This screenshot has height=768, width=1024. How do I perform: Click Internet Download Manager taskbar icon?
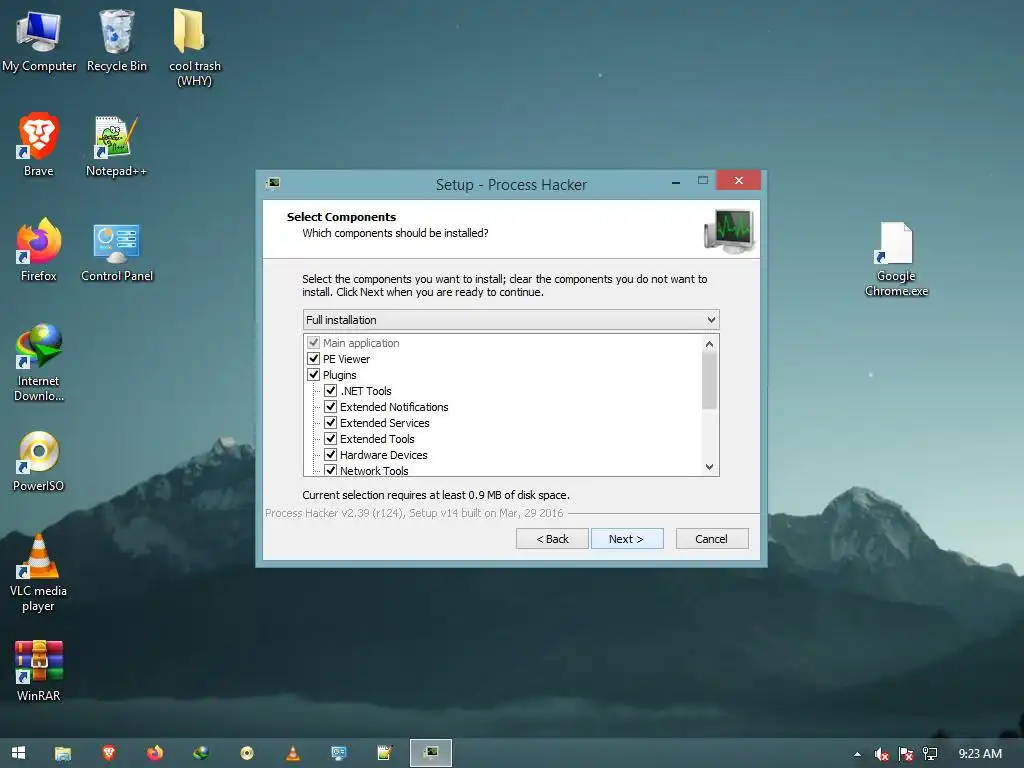coord(200,753)
